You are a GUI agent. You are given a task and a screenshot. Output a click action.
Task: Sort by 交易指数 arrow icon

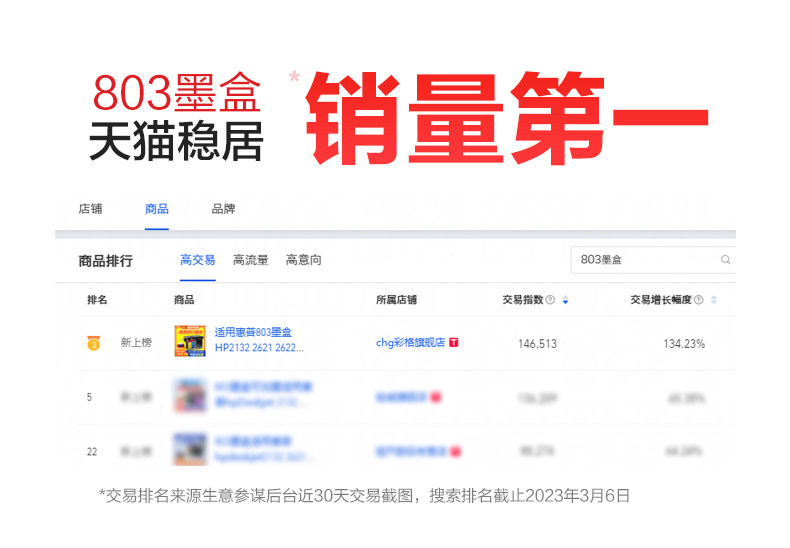pyautogui.click(x=565, y=300)
